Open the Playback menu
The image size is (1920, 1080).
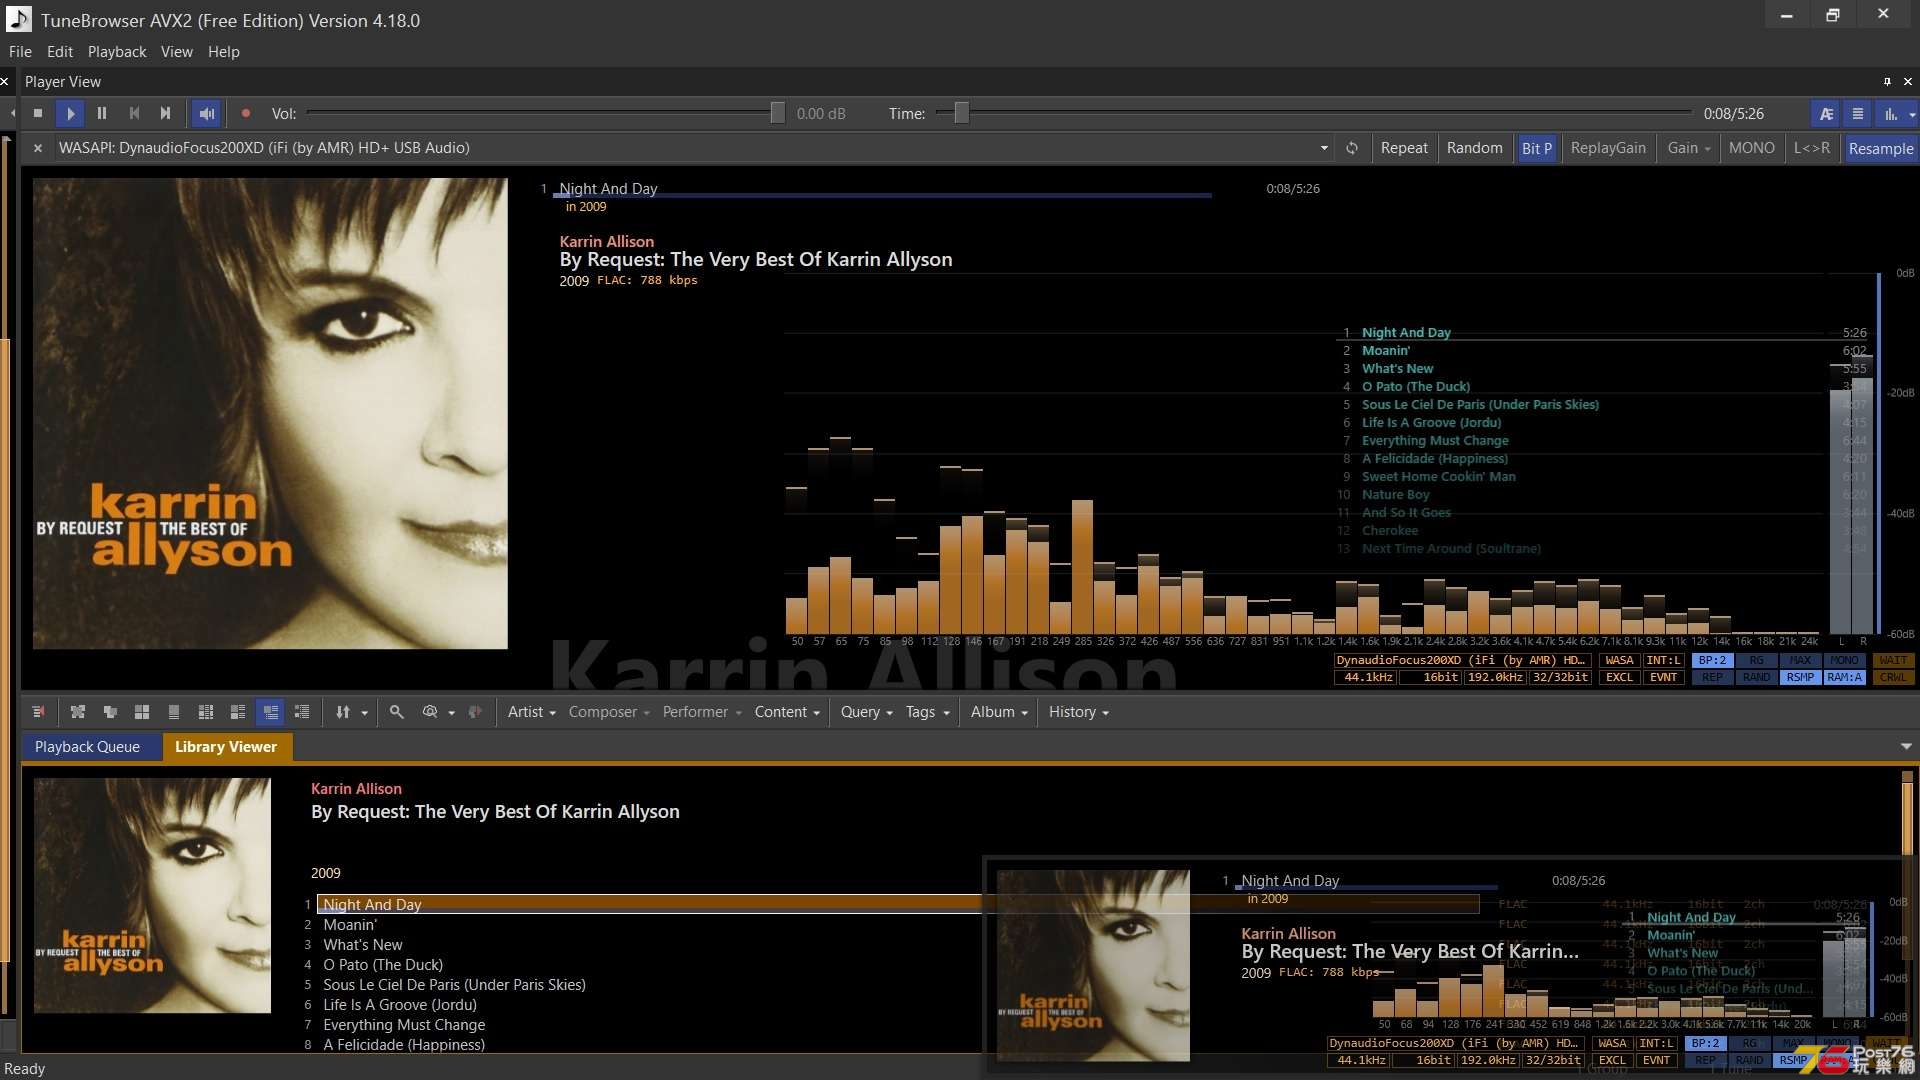(x=117, y=52)
